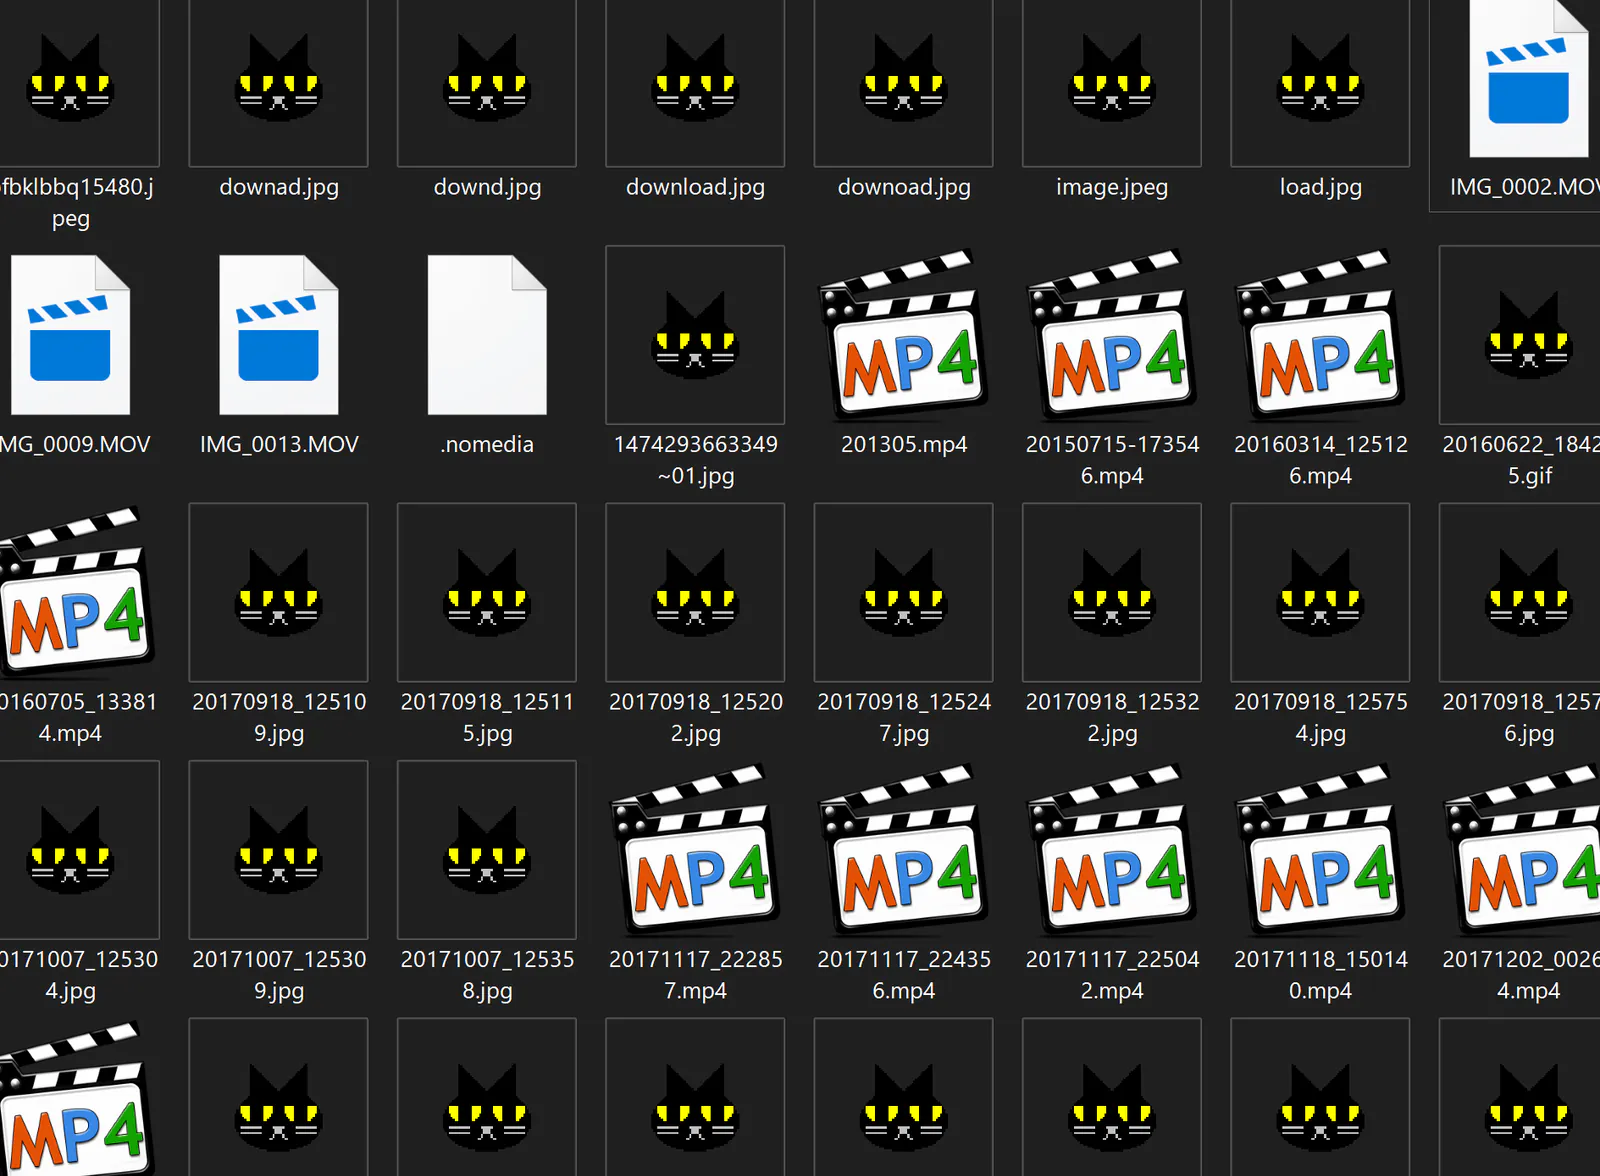The image size is (1600, 1176).
Task: Click the file name 20171117_222857.mp4
Action: pyautogui.click(x=695, y=975)
